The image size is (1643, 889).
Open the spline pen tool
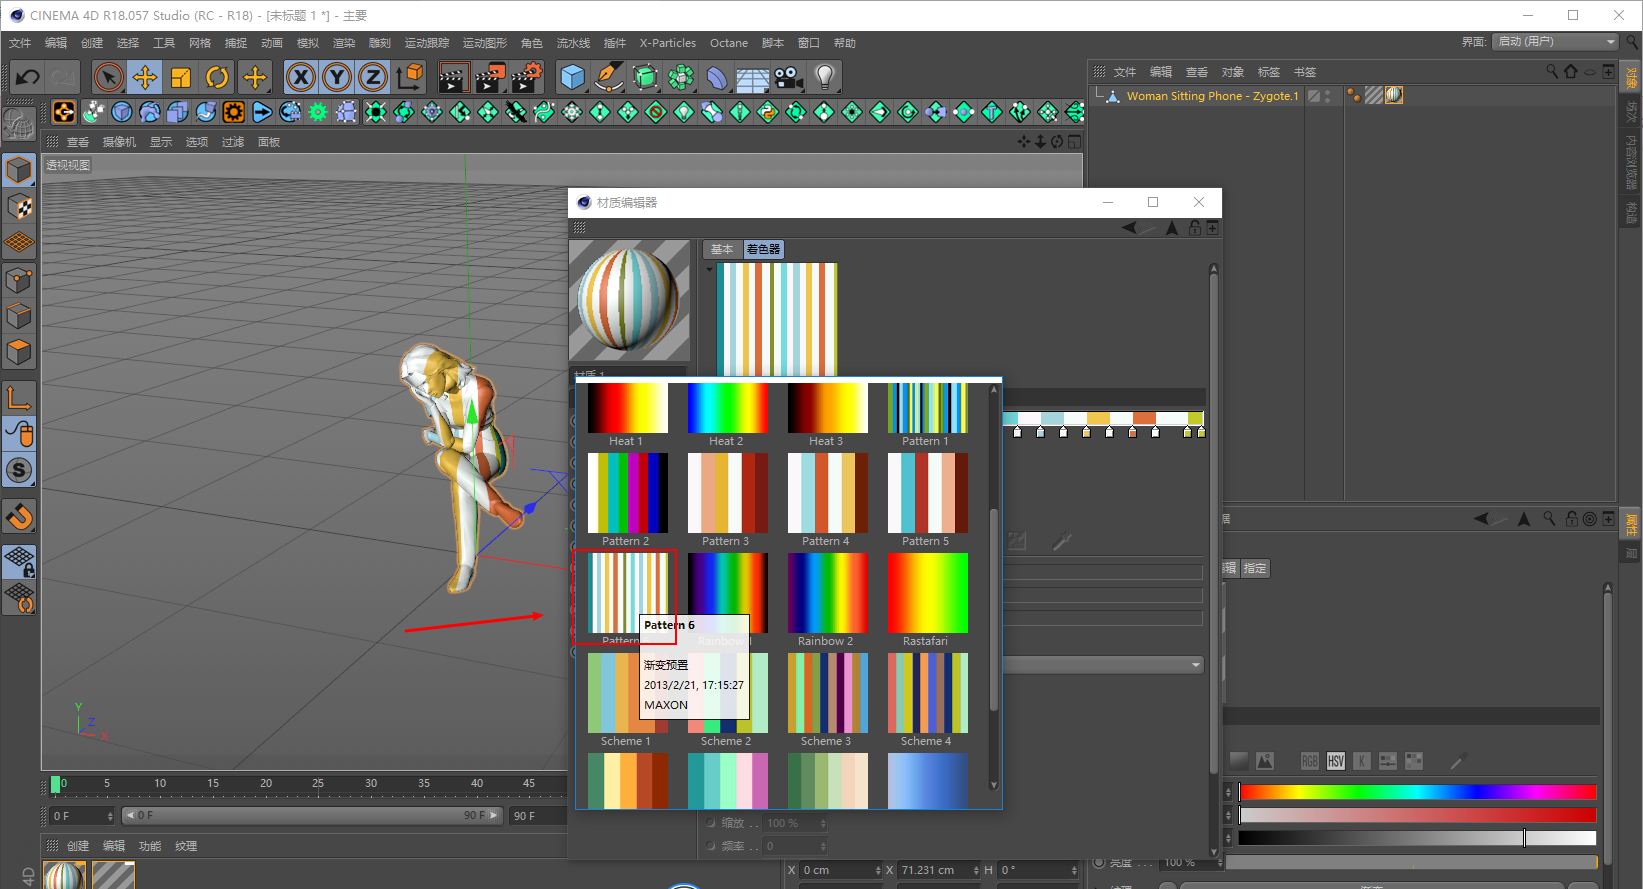click(608, 77)
